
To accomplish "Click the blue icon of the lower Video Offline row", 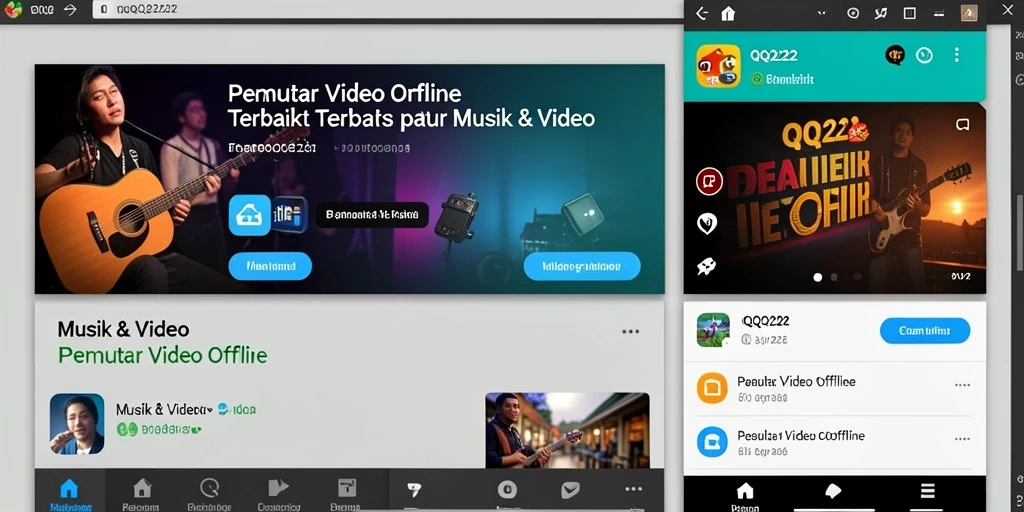I will click(712, 441).
